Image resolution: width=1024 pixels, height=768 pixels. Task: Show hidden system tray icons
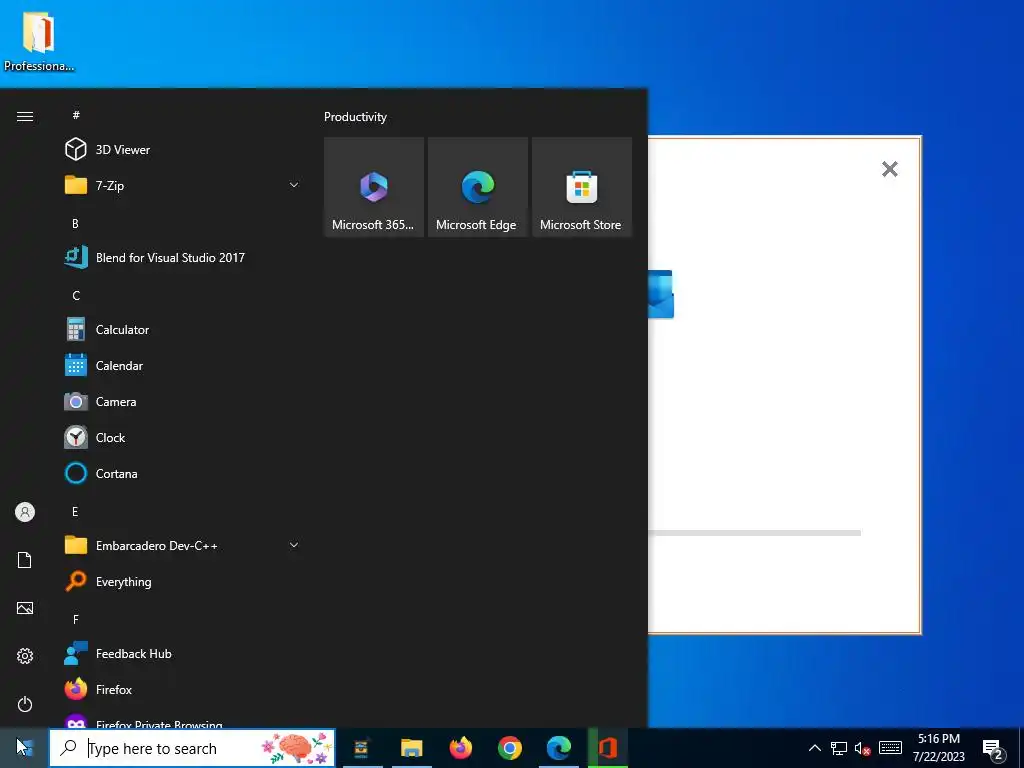(x=815, y=748)
